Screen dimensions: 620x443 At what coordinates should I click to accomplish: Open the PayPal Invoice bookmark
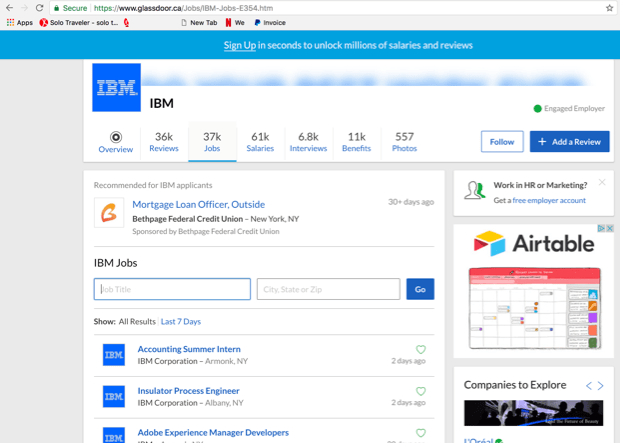[x=270, y=23]
